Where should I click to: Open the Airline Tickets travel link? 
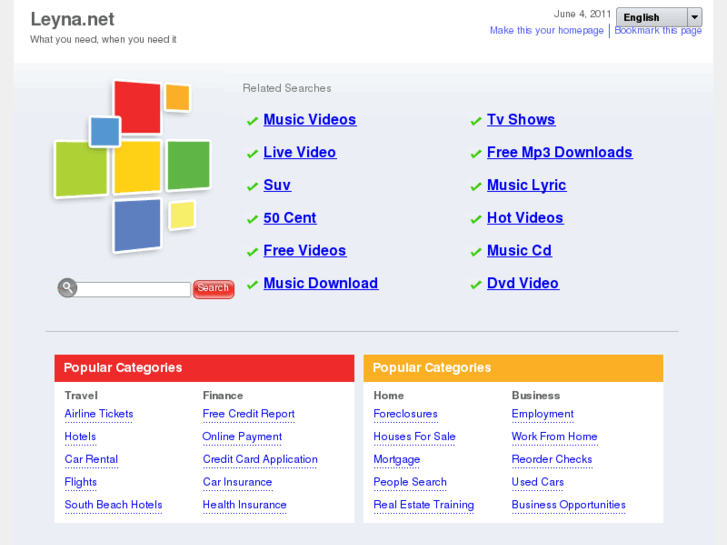coord(99,414)
